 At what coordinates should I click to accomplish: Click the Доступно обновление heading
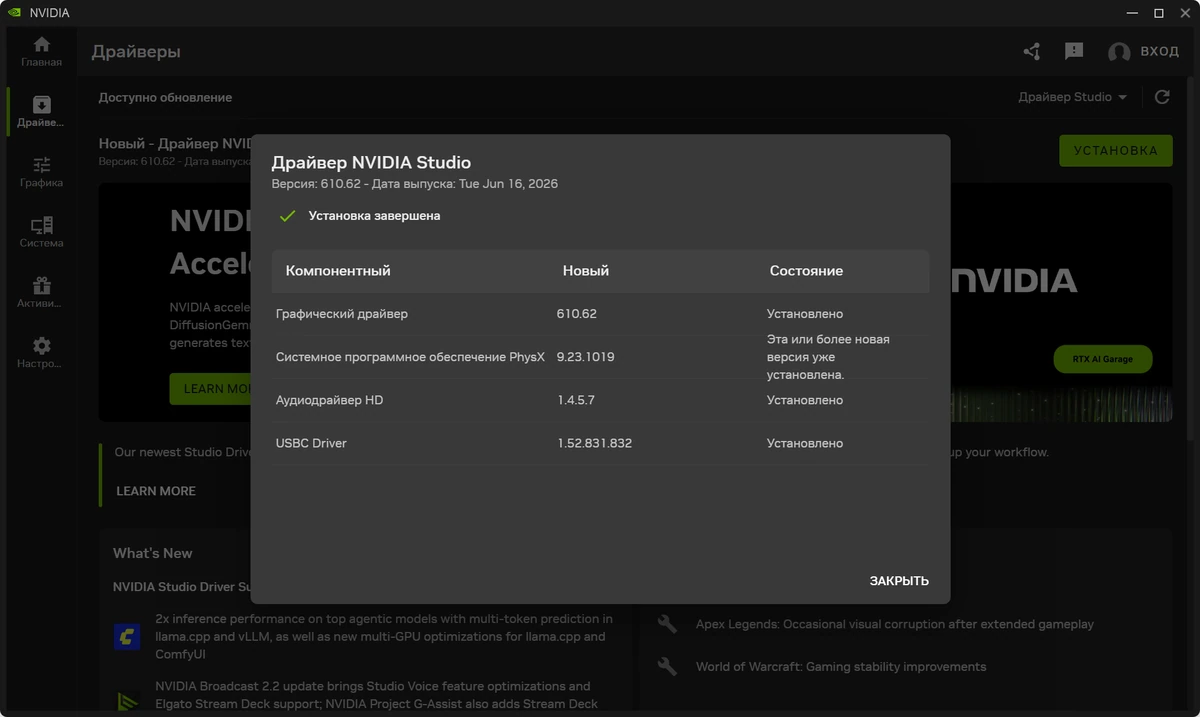tap(165, 97)
